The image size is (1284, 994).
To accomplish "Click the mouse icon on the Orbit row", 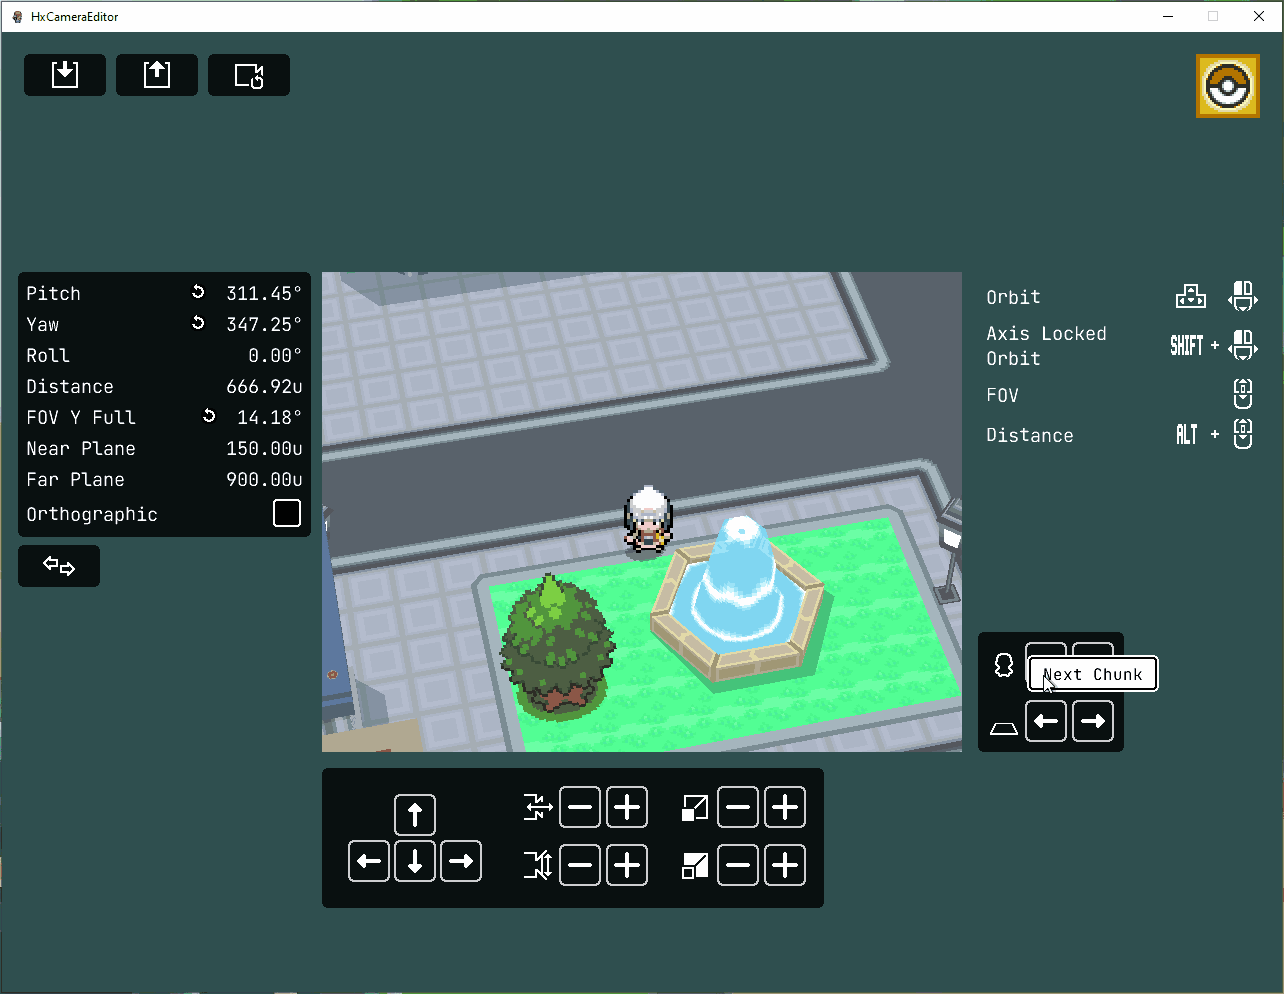I will [1243, 297].
